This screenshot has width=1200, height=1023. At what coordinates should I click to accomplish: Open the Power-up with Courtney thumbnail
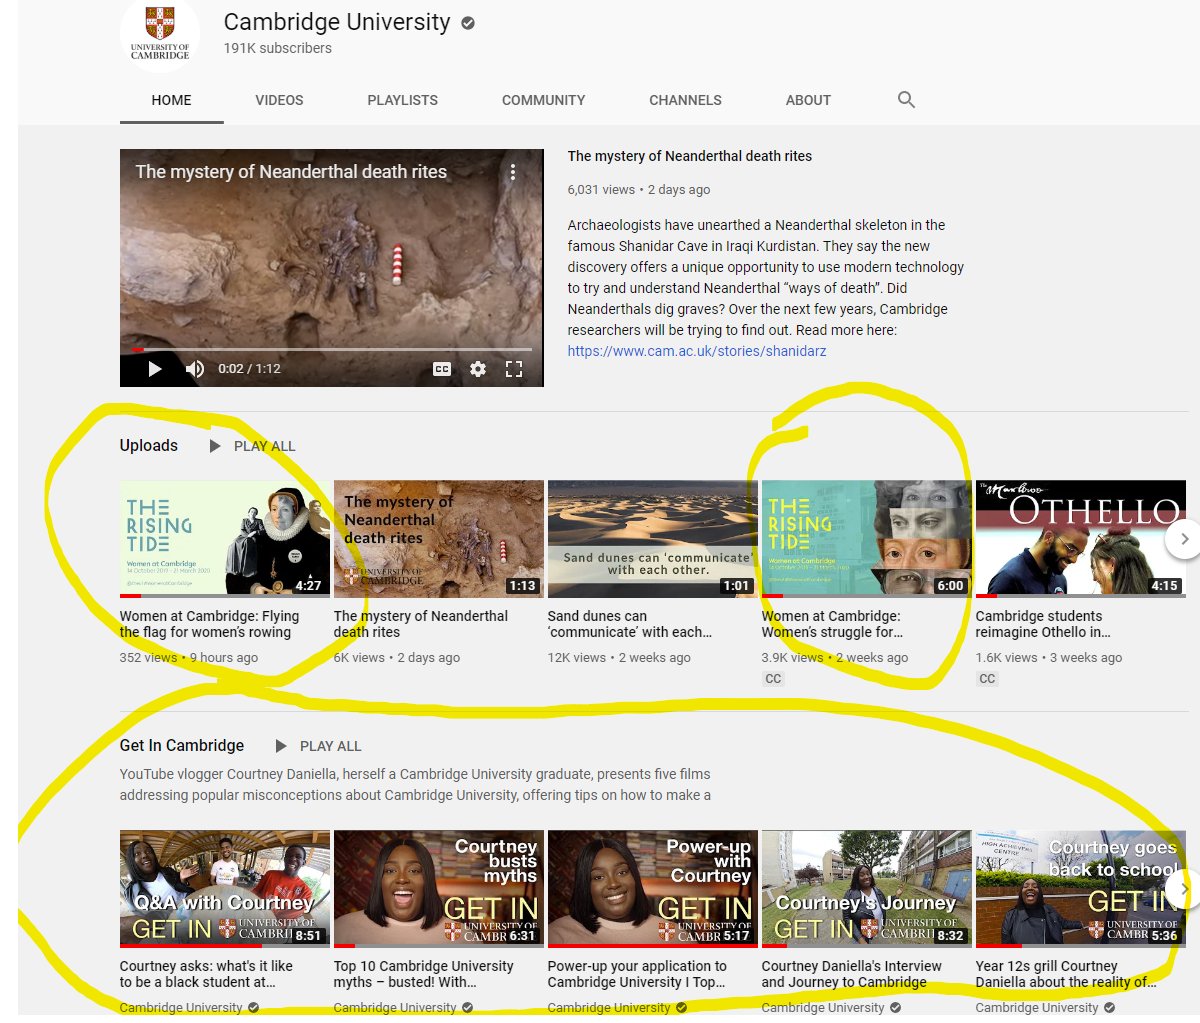(653, 888)
